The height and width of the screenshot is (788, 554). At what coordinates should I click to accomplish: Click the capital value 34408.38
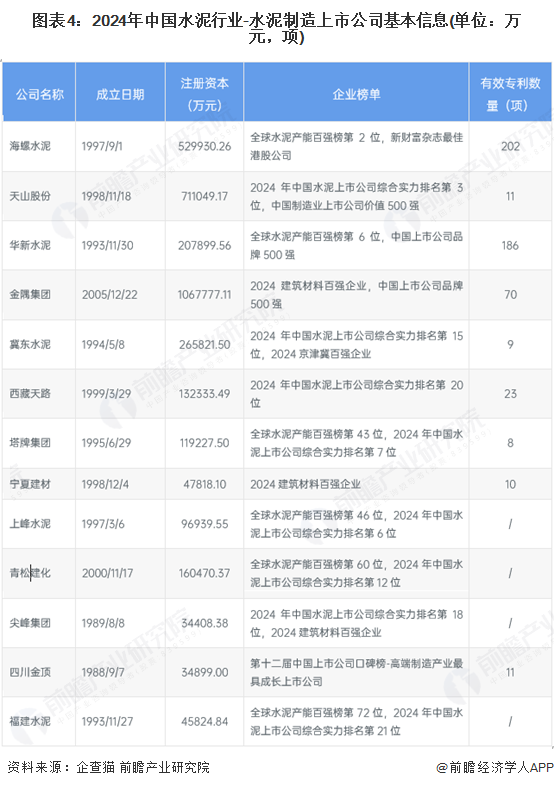click(x=204, y=623)
